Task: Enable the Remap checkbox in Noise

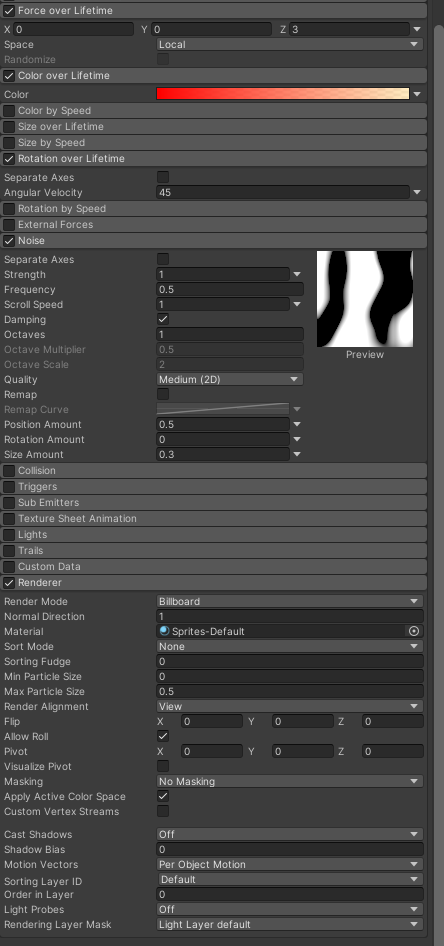Action: (163, 395)
